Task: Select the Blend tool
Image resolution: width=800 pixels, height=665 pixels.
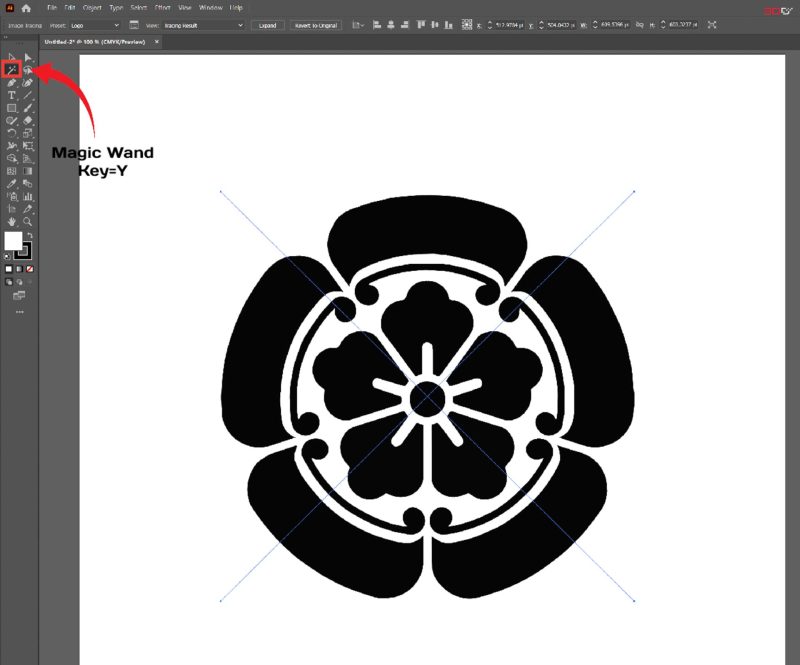Action: (x=28, y=184)
